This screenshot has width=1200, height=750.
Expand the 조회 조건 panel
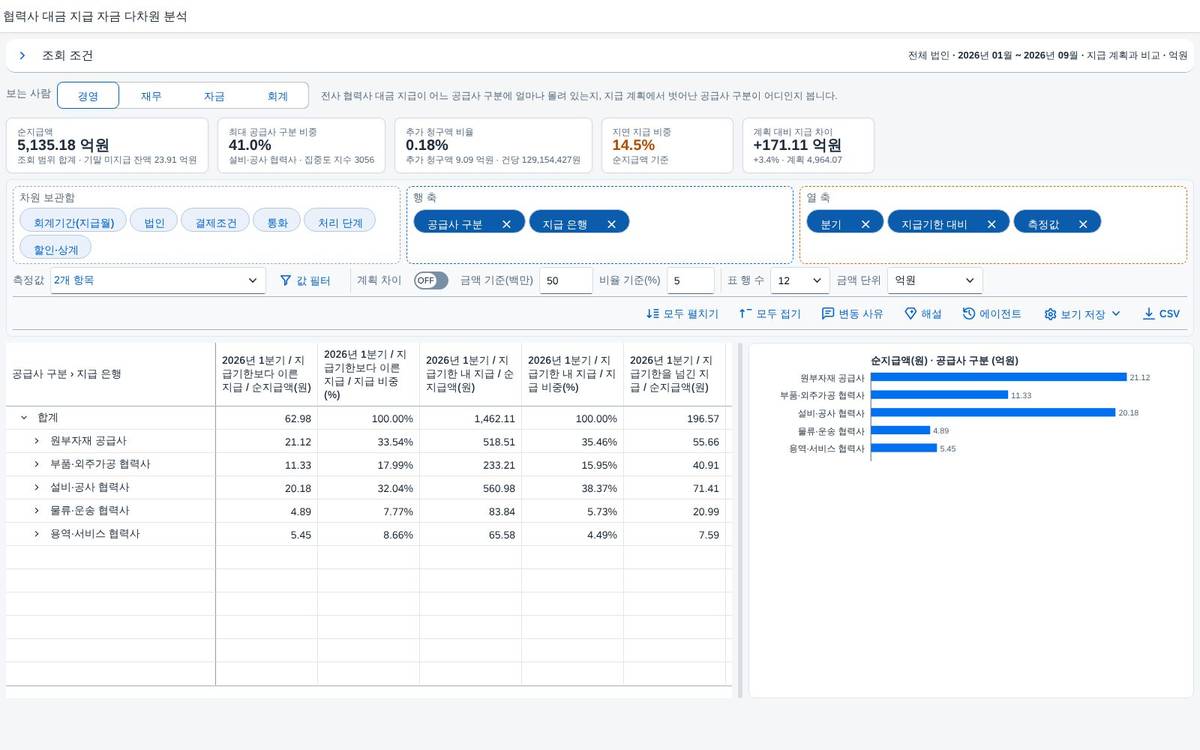pos(22,56)
